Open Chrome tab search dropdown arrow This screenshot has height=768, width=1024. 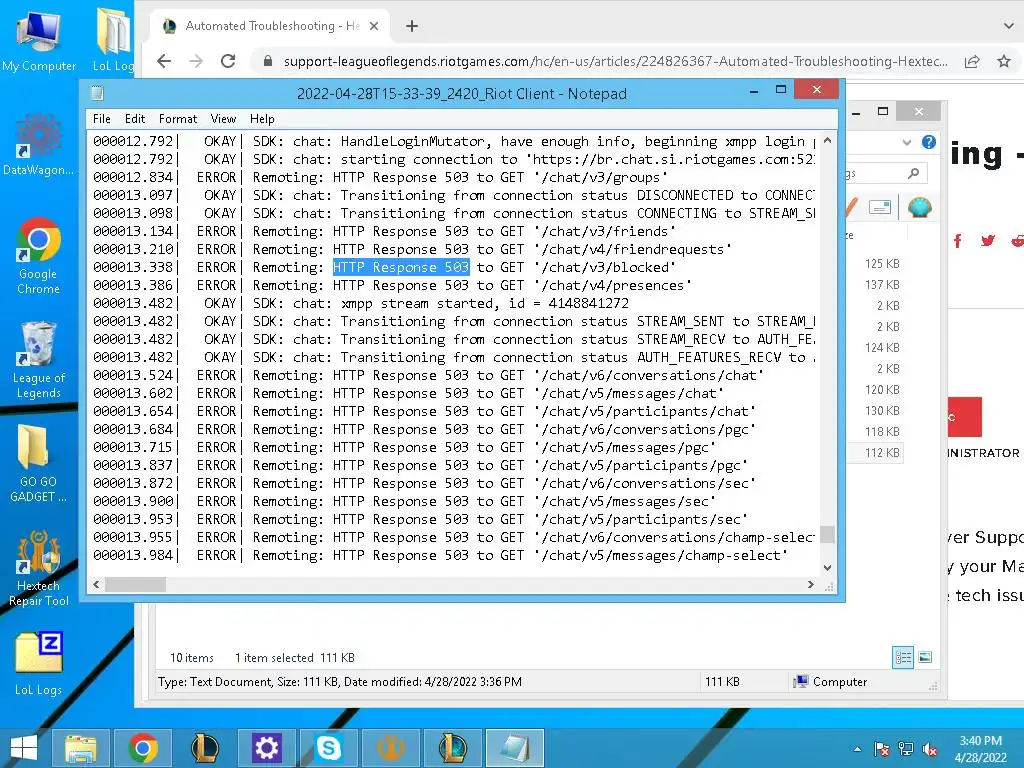point(1008,26)
